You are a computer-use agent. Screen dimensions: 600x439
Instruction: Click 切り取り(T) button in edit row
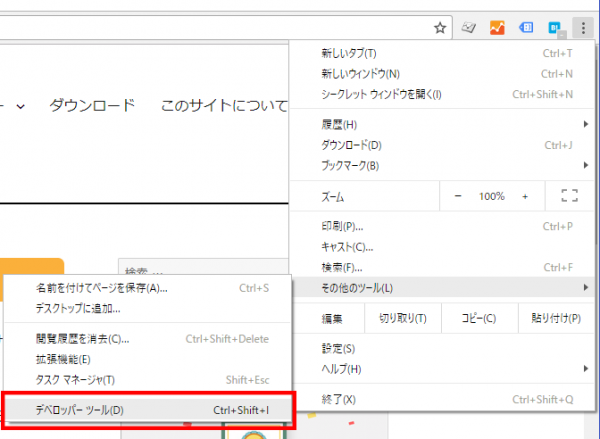click(x=402, y=319)
